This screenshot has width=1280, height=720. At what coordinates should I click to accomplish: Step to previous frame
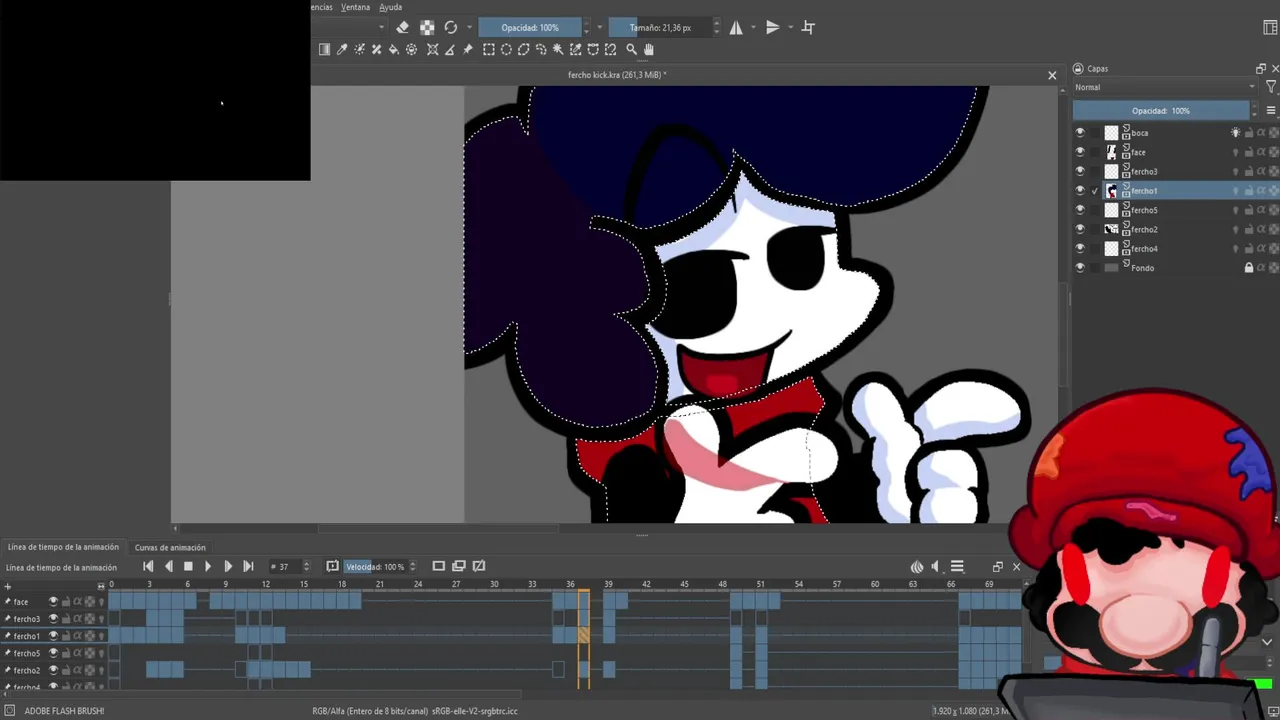pyautogui.click(x=168, y=567)
